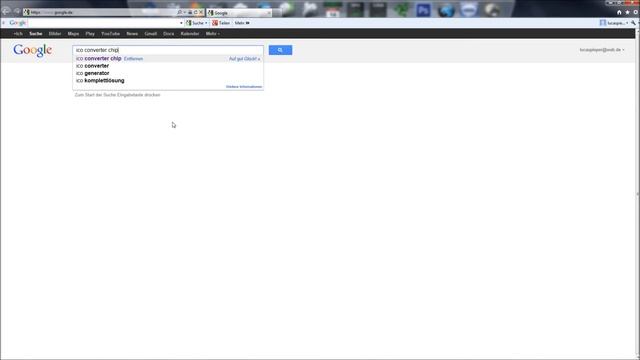This screenshot has width=640, height=360.
Task: Click the browser tools gear icon
Action: coord(636,12)
